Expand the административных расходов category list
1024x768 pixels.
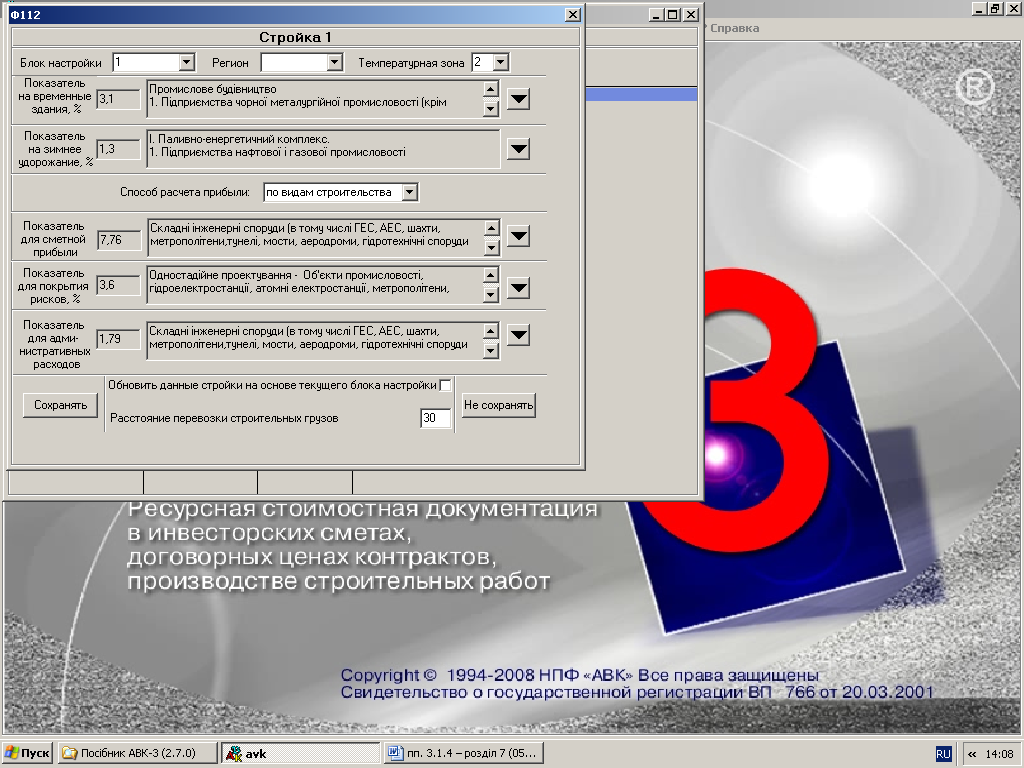click(x=519, y=336)
